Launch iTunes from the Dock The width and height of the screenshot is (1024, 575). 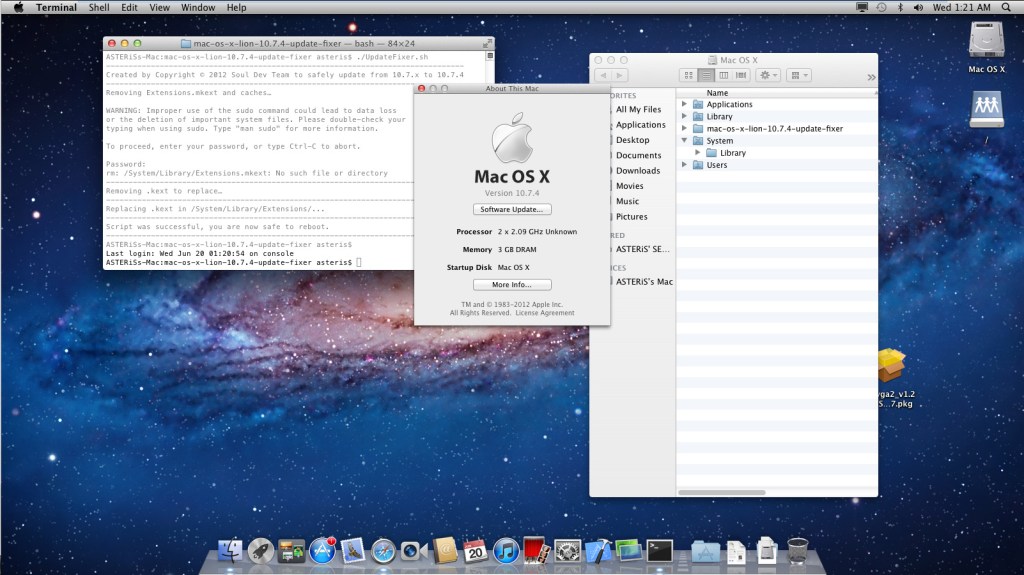505,551
